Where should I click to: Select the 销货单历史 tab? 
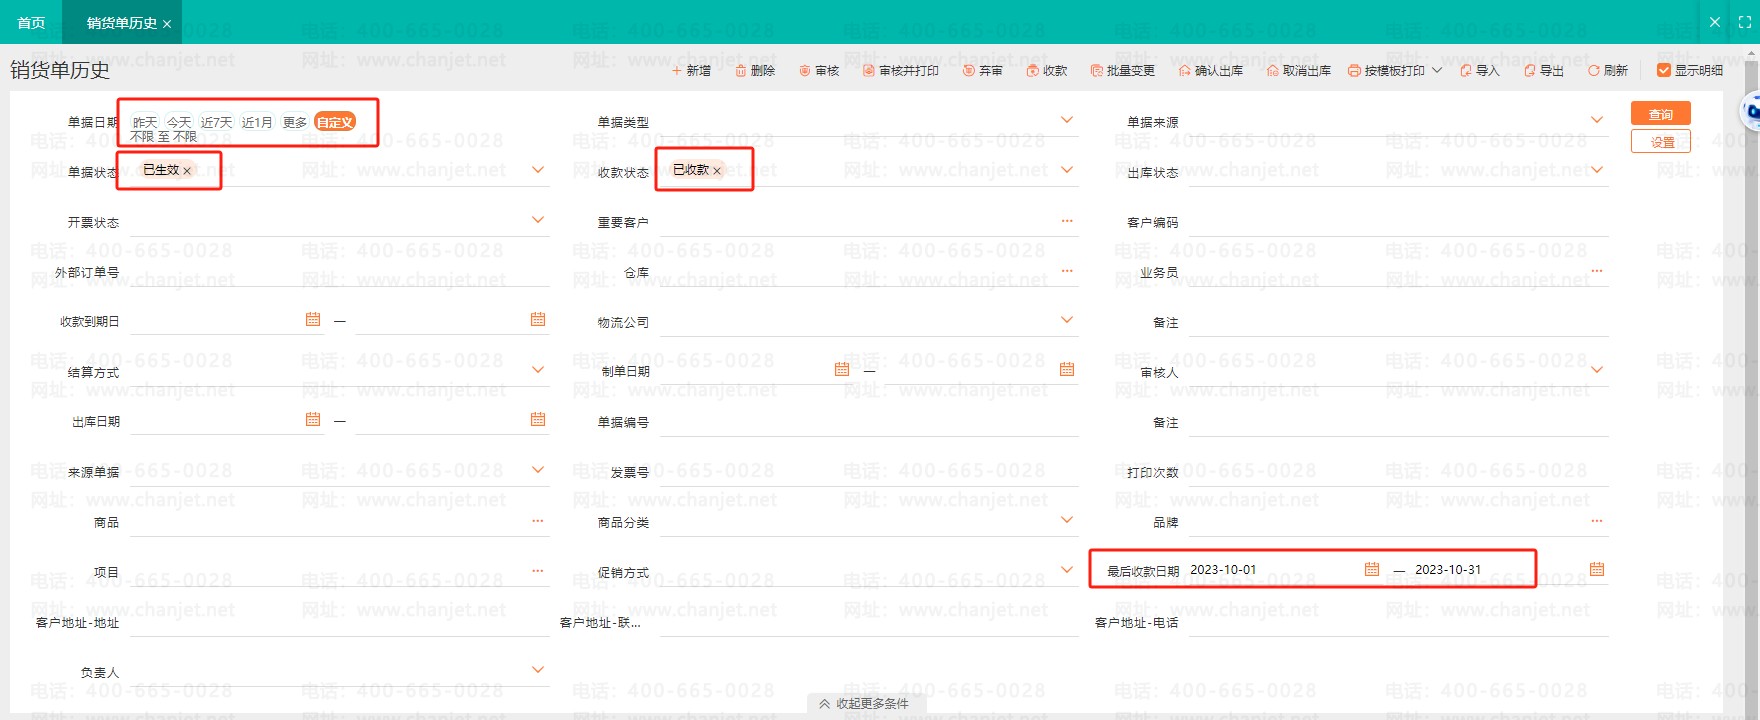tap(121, 22)
